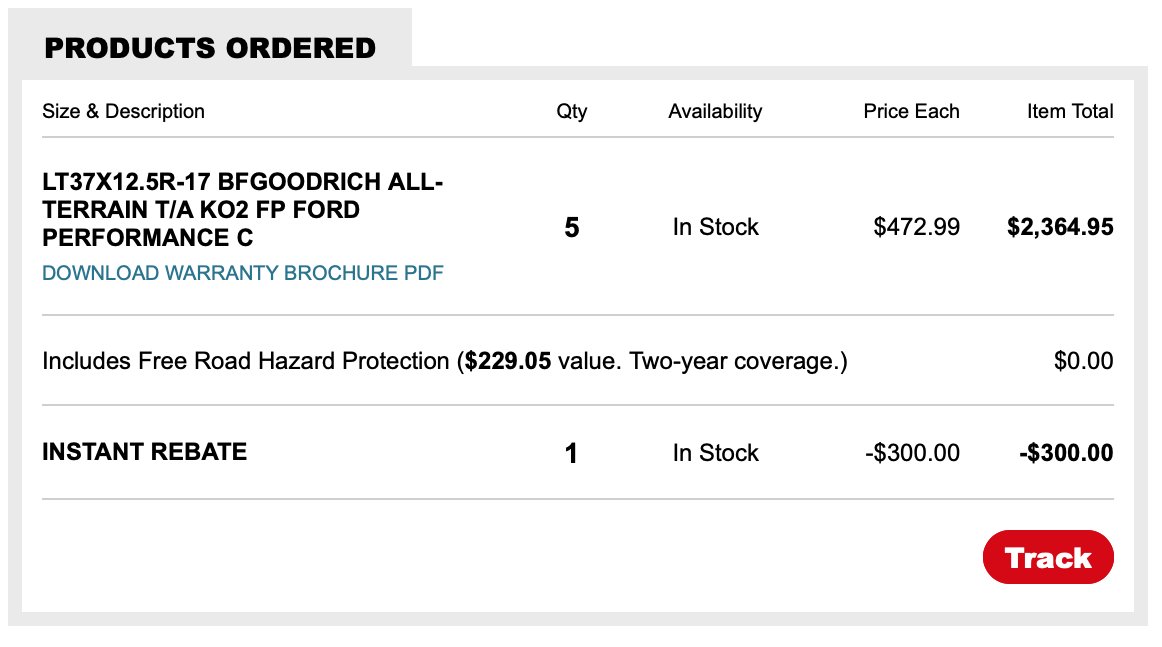
Task: Open the Download Warranty Brochure PDF link
Action: click(242, 273)
